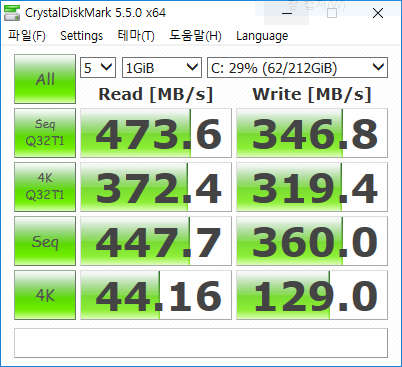Select the 4K Q32T1 read result 372.4
Image resolution: width=402 pixels, height=367 pixels.
pos(156,187)
